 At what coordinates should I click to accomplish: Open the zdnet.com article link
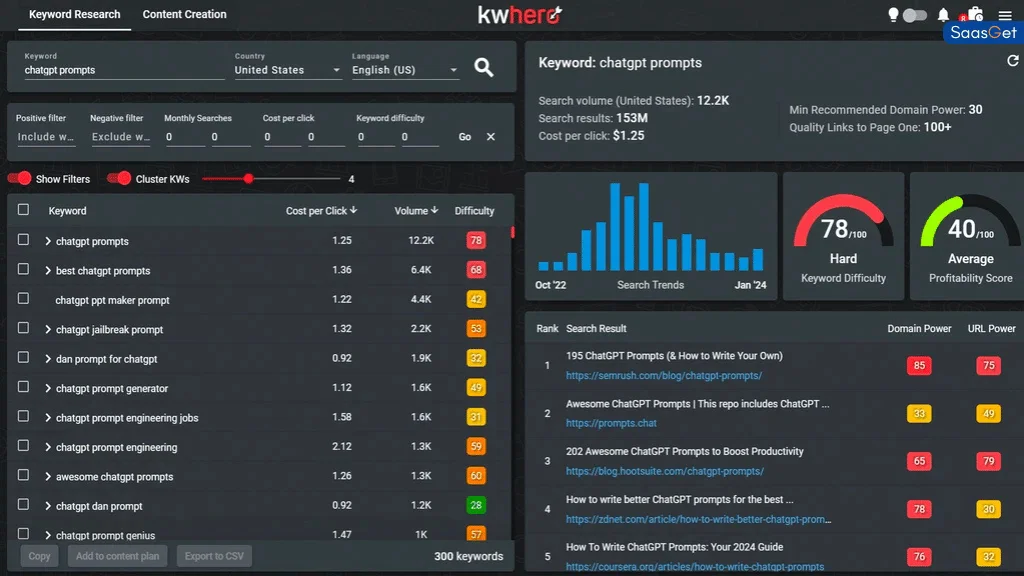699,519
